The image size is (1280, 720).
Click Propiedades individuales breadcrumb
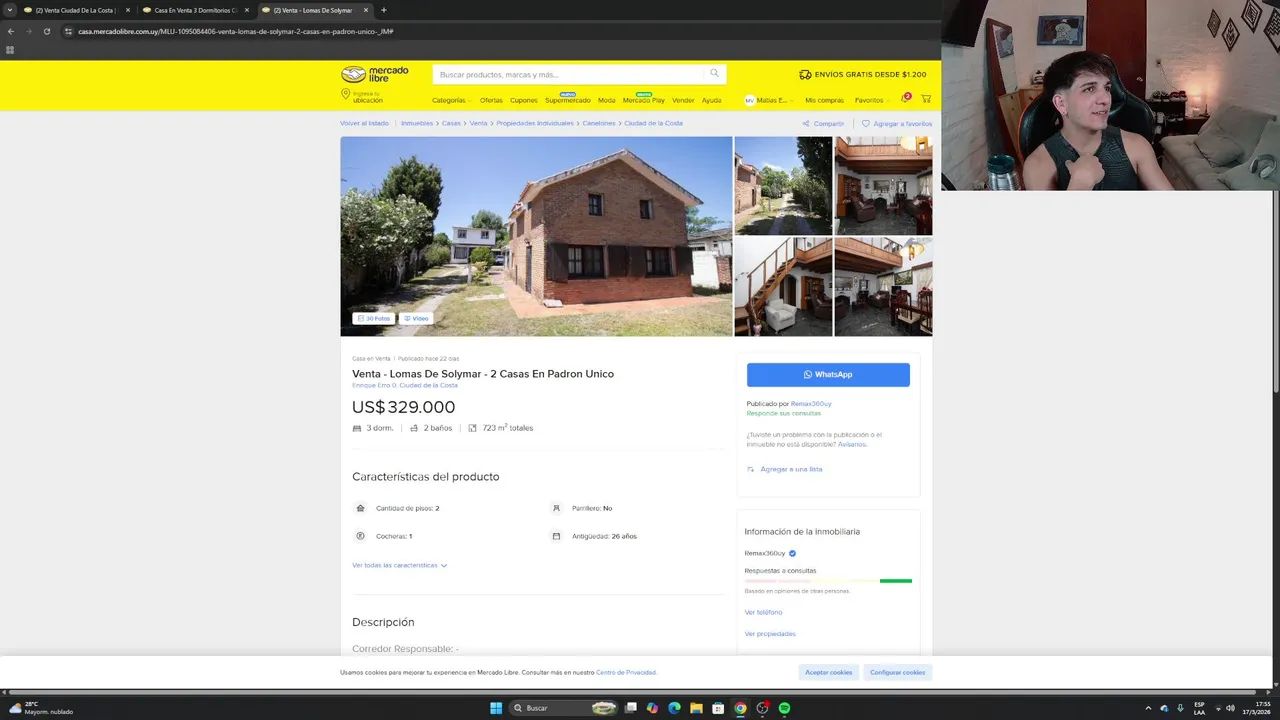tap(535, 123)
